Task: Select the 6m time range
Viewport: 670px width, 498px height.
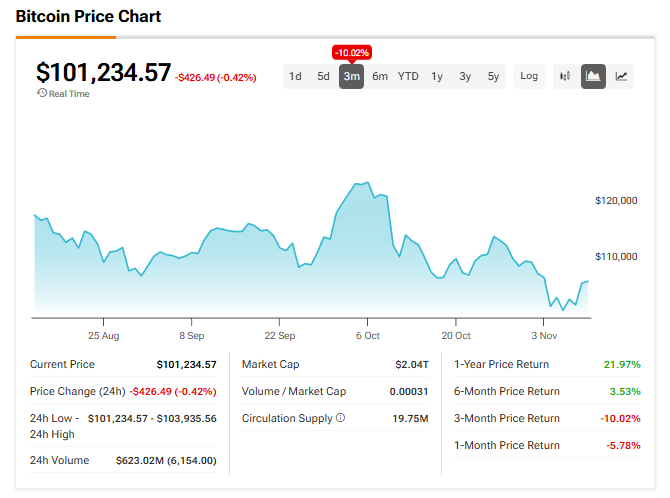Action: (380, 77)
